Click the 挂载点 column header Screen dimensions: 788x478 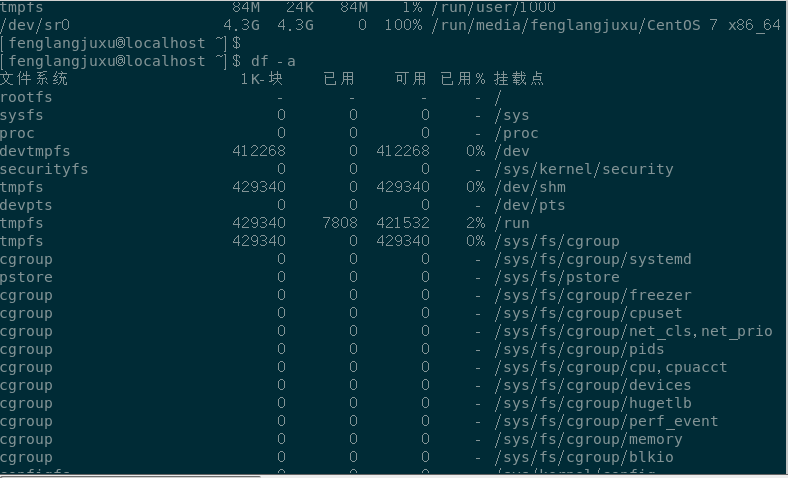pyautogui.click(x=518, y=79)
